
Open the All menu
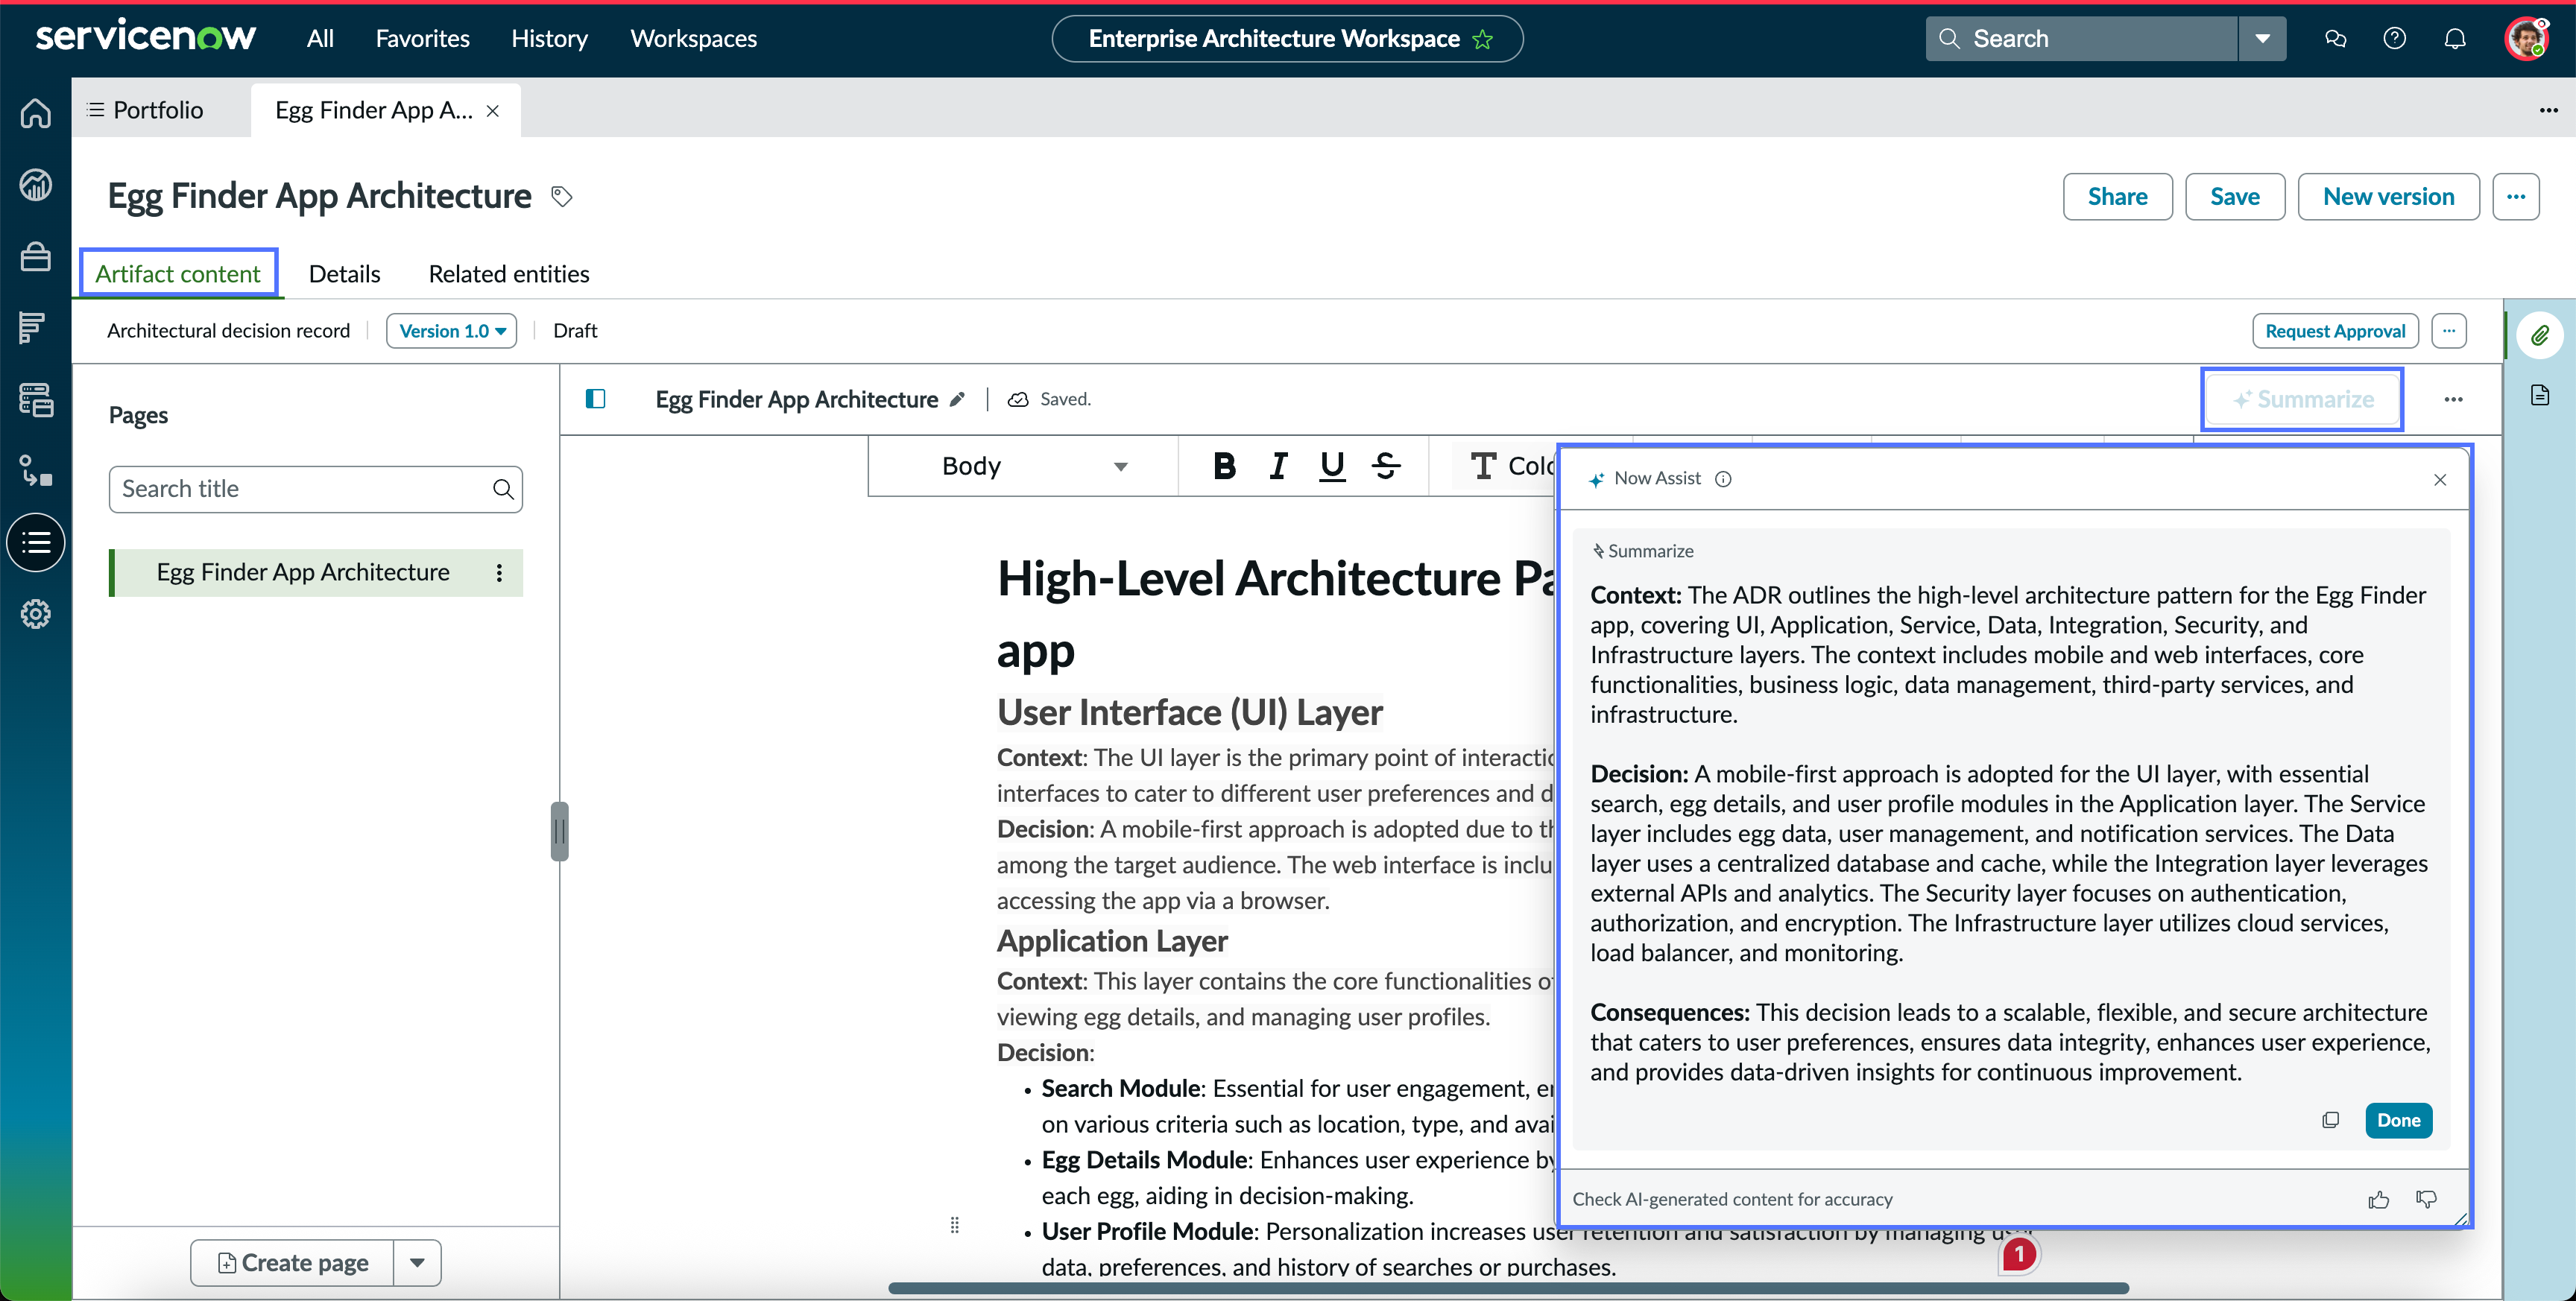click(320, 39)
